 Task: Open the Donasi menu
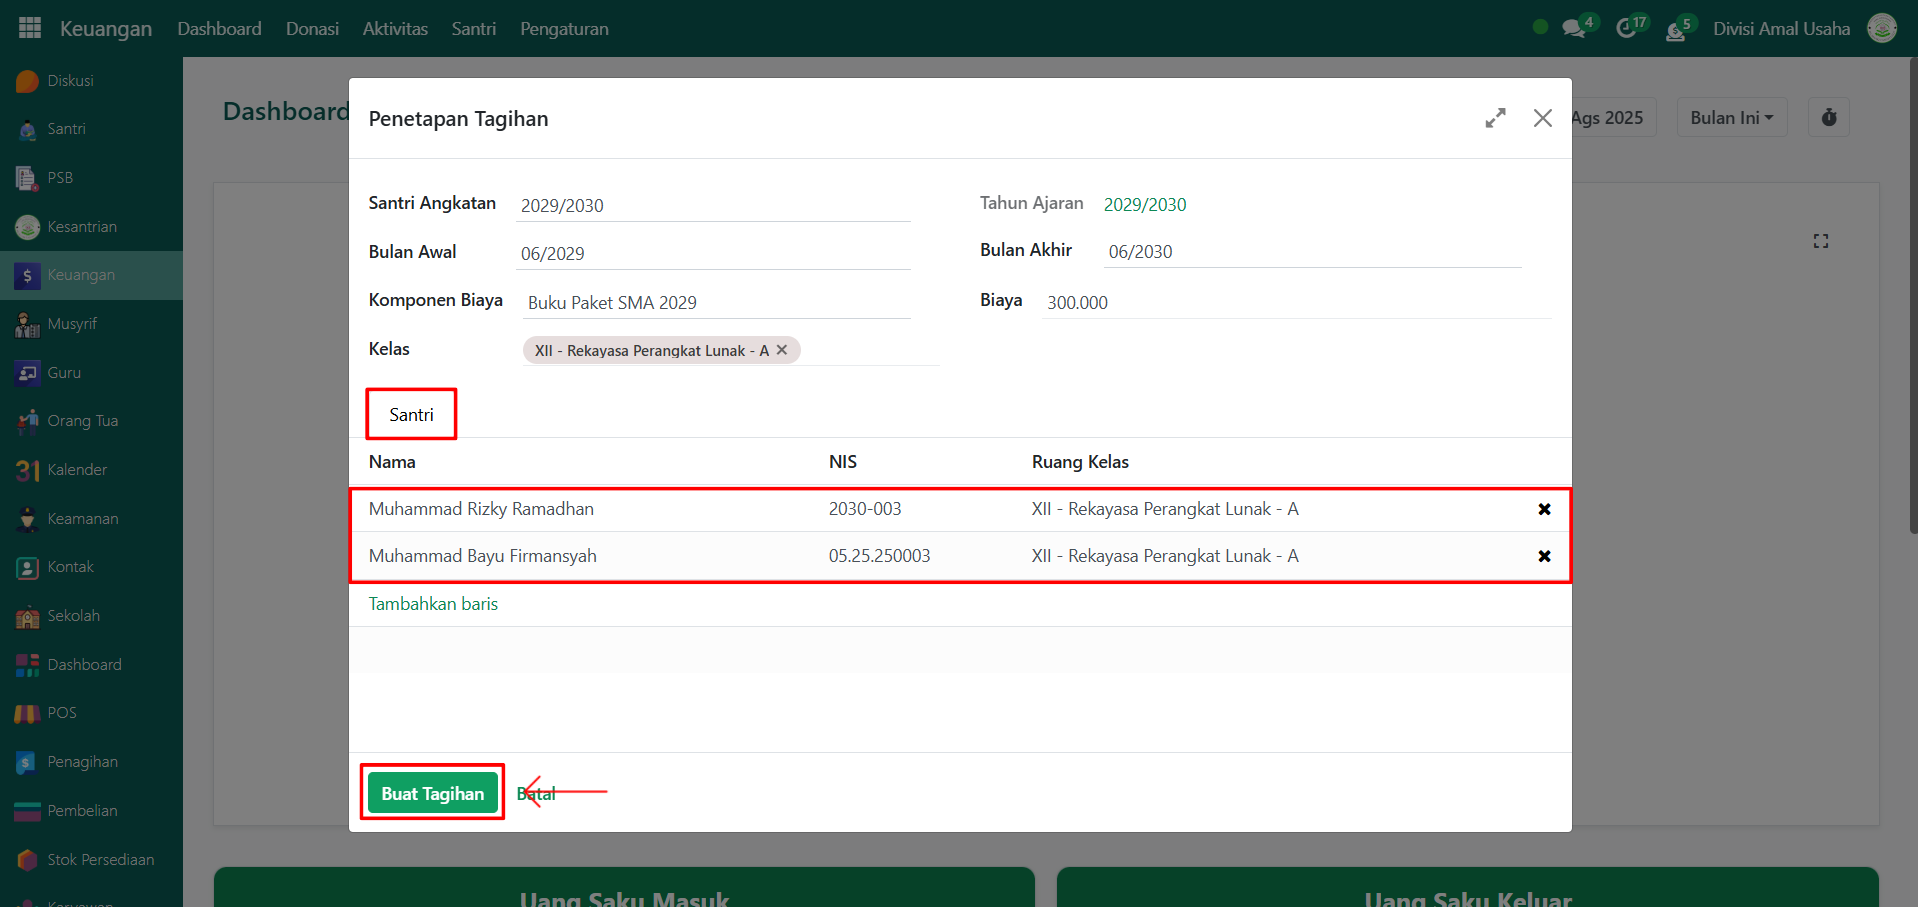[x=312, y=29]
